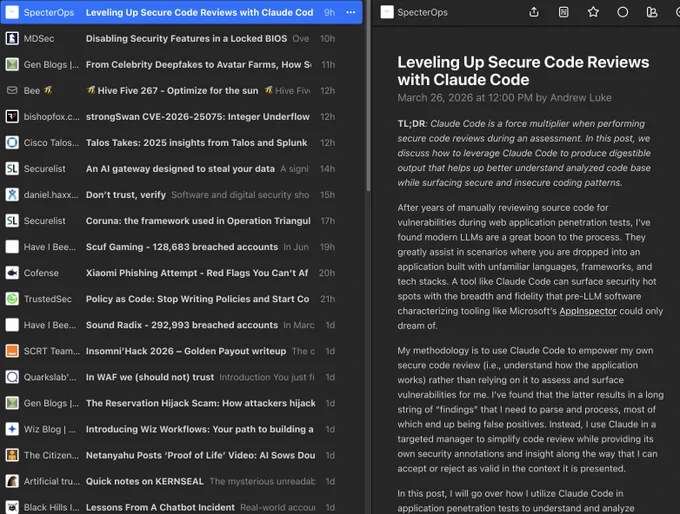680x514 pixels.
Task: Click the bishopfox feed icon
Action: [12, 116]
